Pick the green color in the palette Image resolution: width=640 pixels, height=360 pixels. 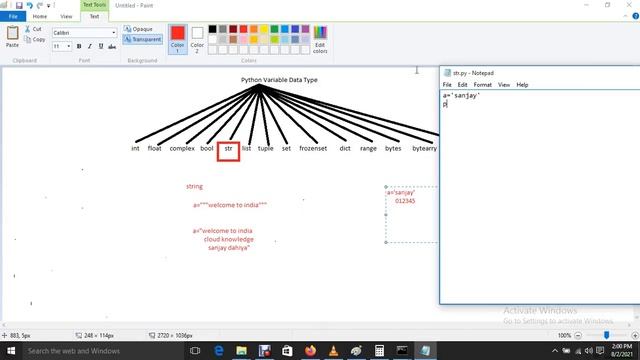(x=274, y=29)
